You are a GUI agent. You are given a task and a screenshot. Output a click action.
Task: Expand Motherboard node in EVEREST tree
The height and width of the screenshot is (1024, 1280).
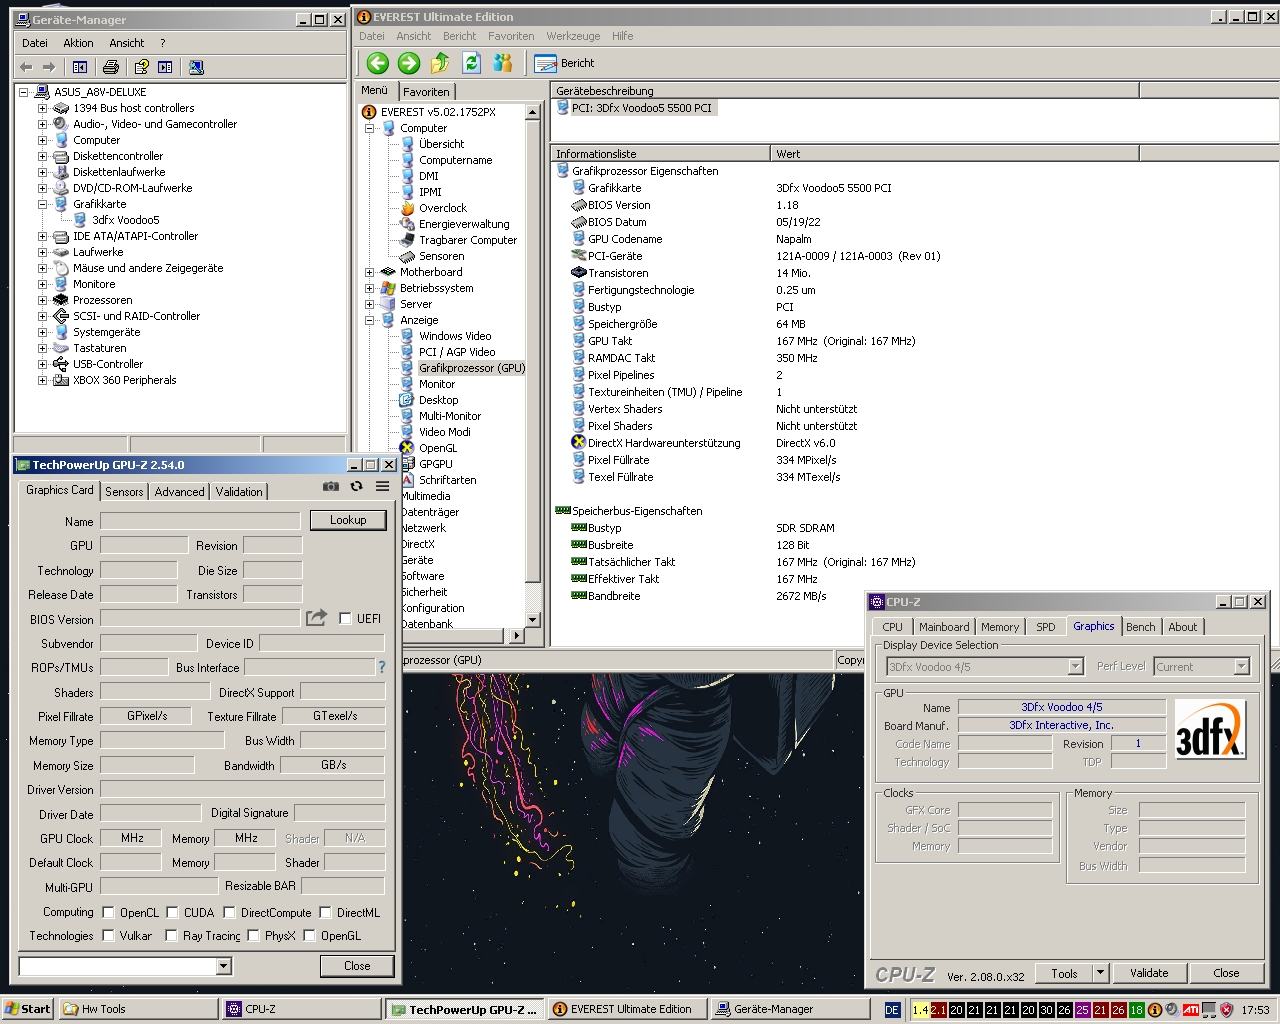point(369,272)
